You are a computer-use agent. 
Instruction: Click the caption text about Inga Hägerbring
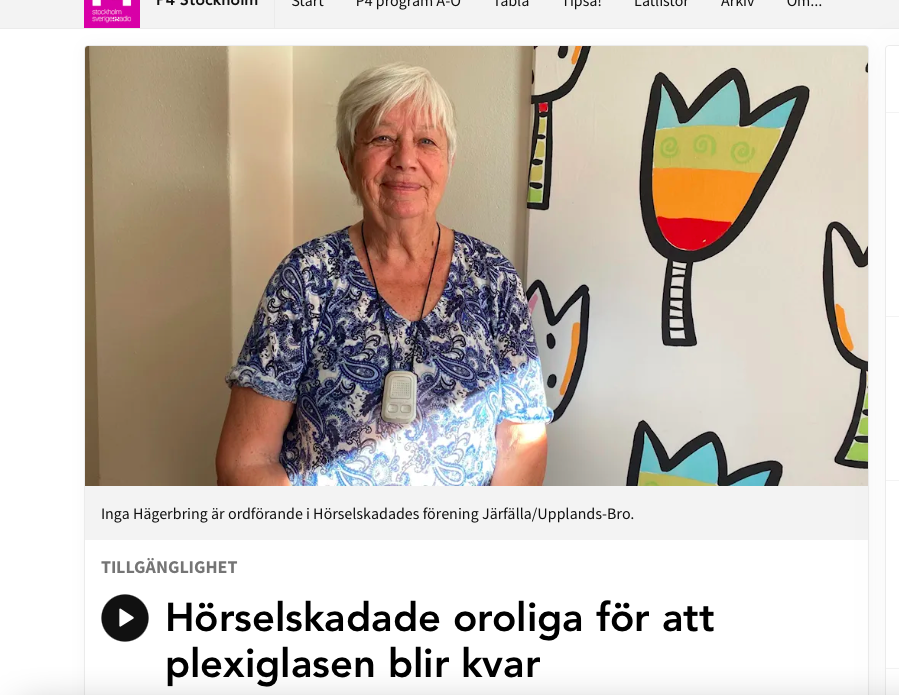[368, 514]
